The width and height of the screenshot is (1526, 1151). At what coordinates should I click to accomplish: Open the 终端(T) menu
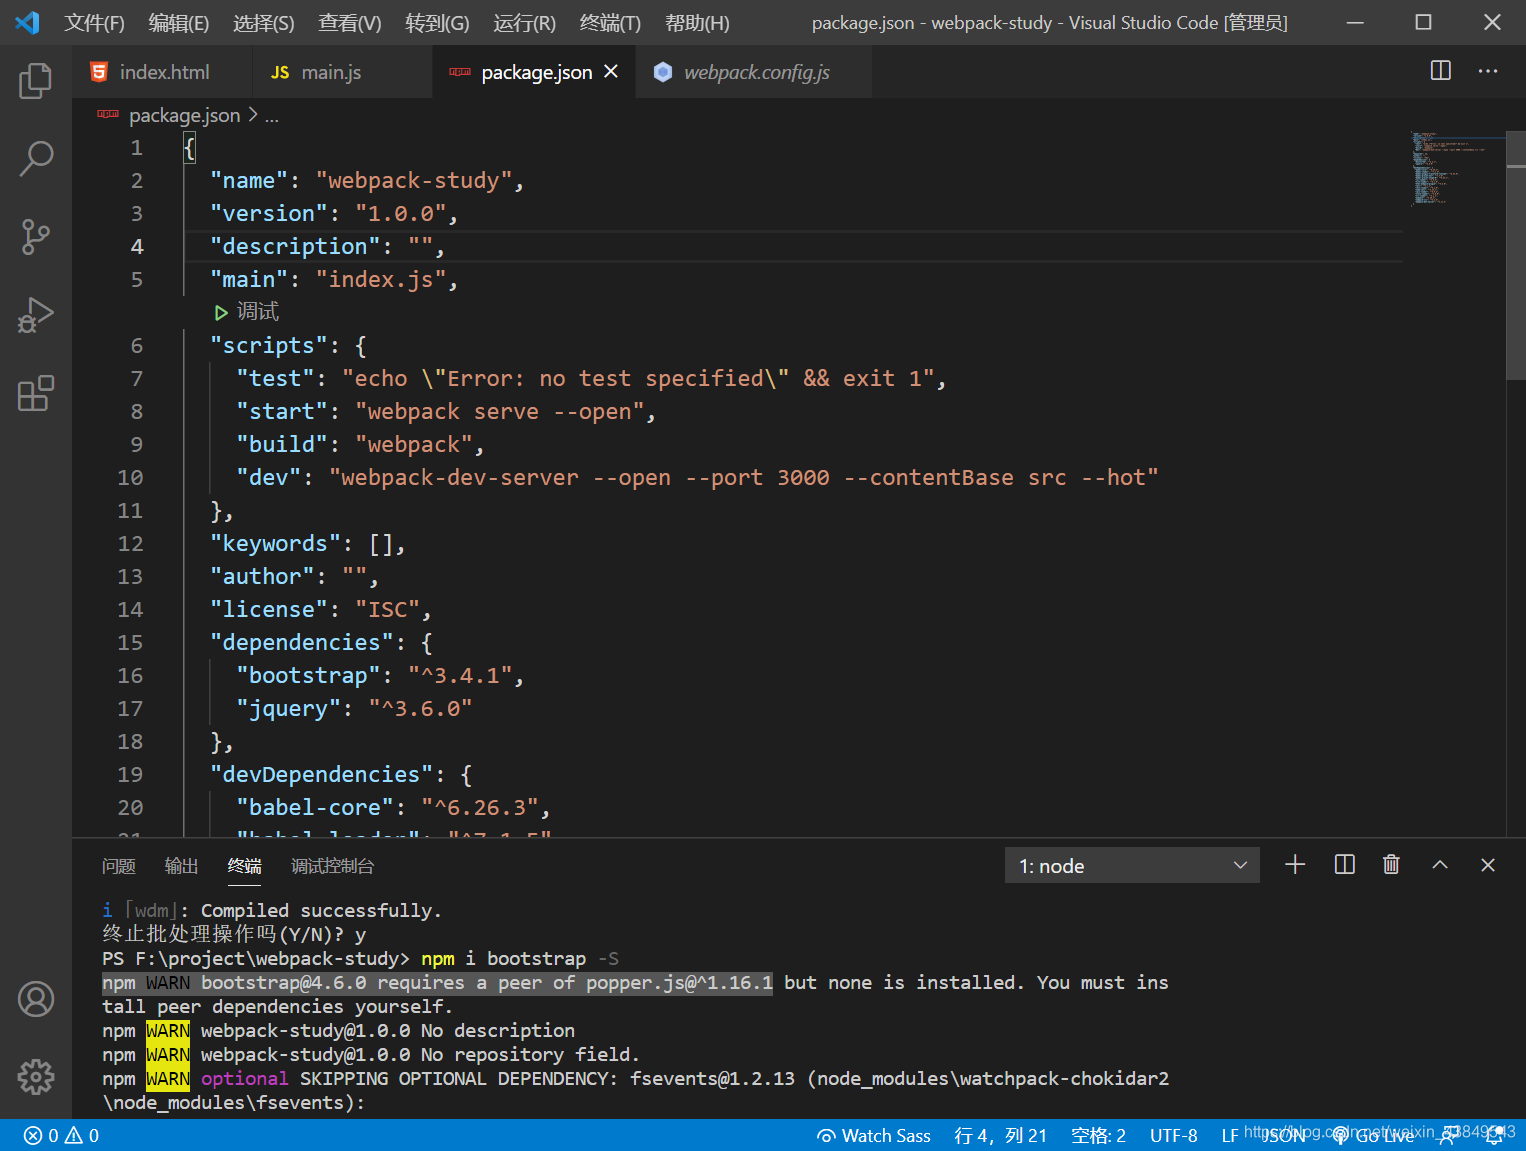(x=610, y=22)
